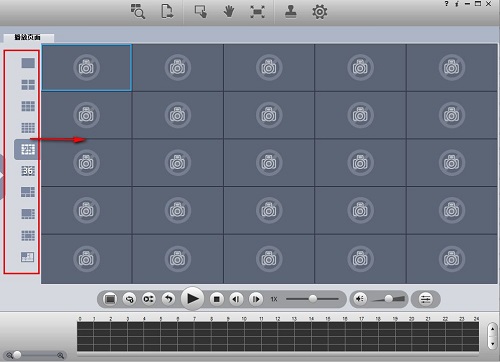Select the 4-window split layout

tap(28, 85)
